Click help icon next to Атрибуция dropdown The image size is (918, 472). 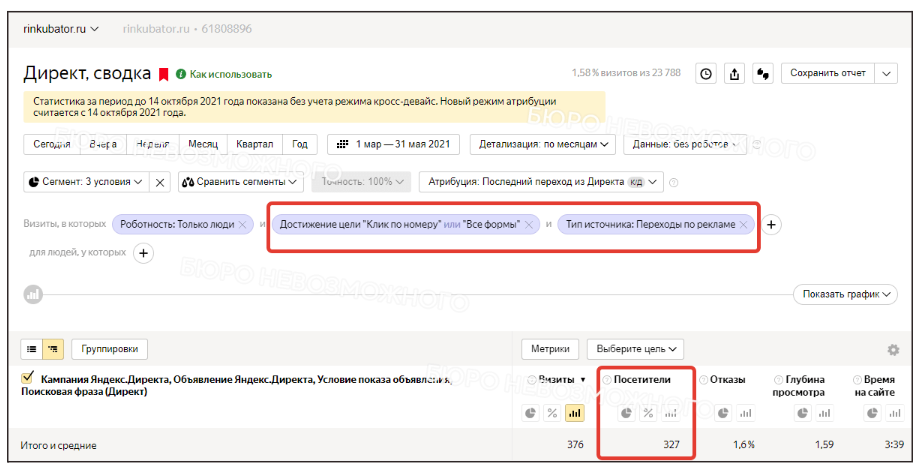673,183
